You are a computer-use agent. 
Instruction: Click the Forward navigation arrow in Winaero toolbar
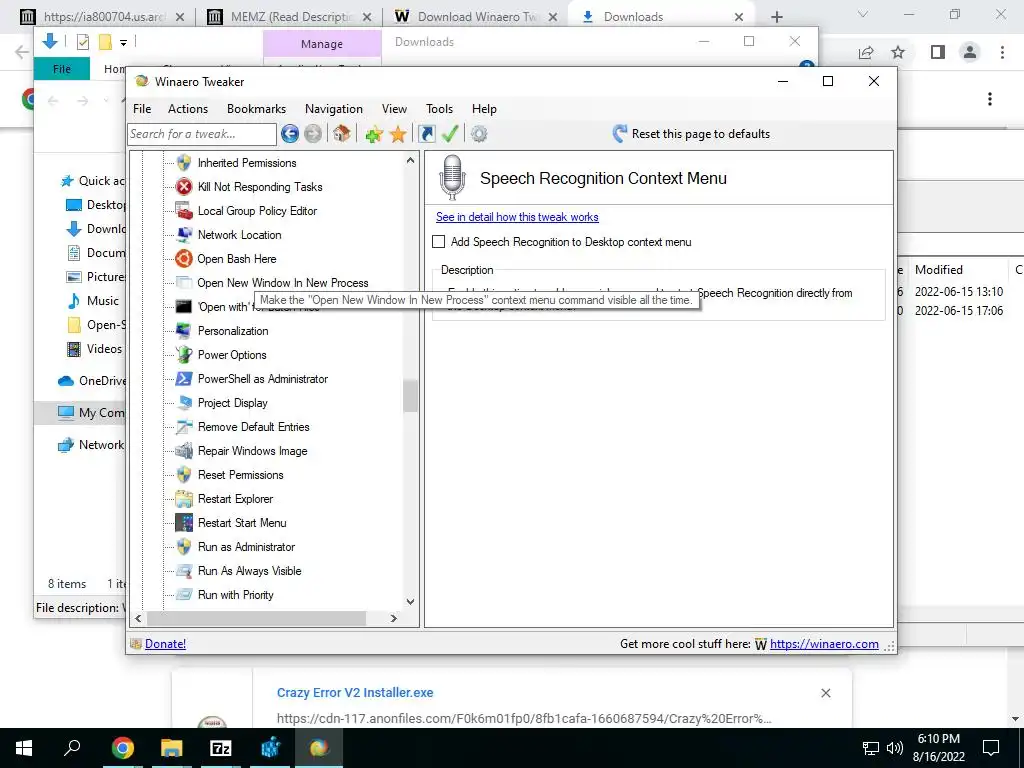[x=313, y=134]
